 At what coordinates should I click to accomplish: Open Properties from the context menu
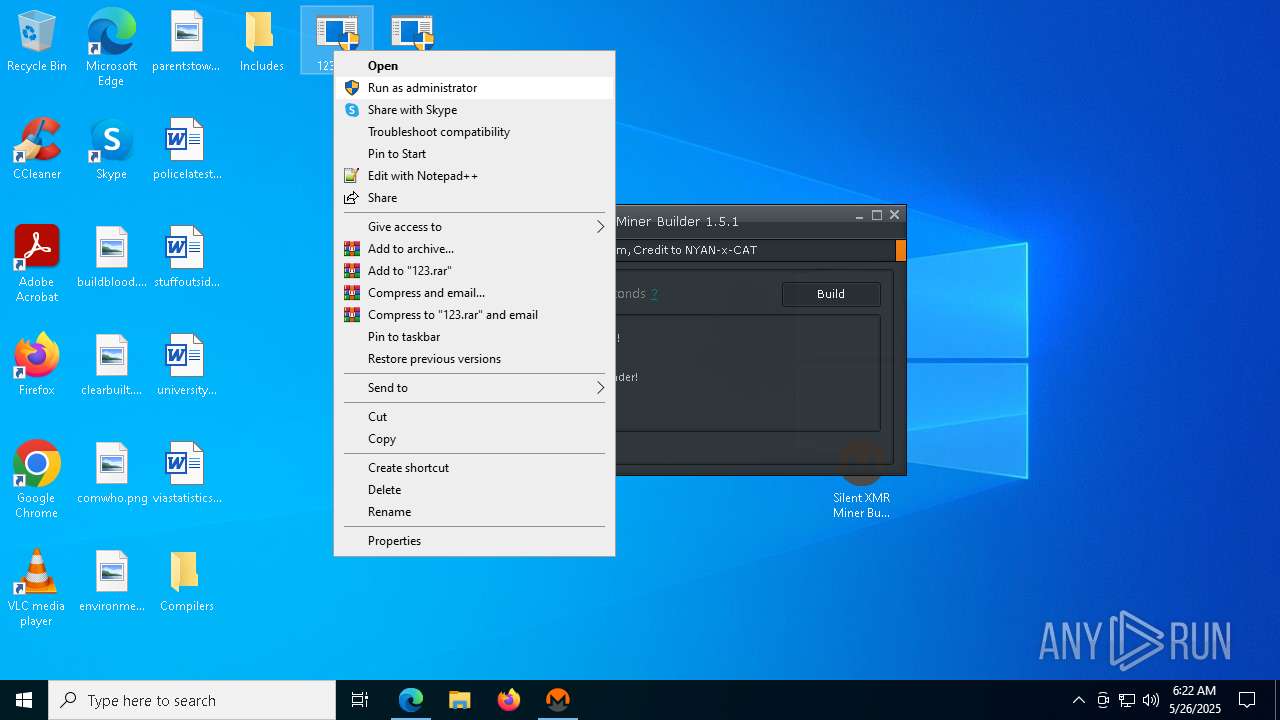tap(474, 541)
